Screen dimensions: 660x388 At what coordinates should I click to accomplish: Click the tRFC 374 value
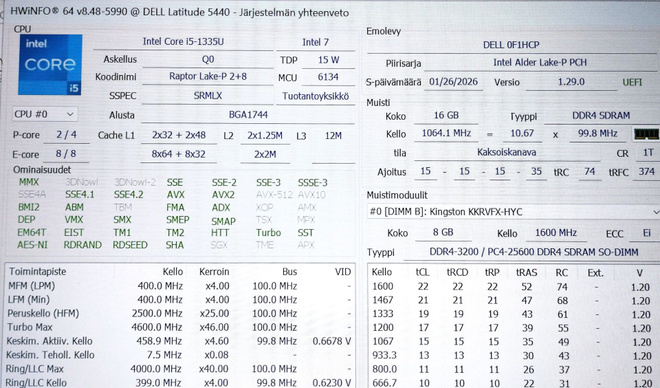pyautogui.click(x=646, y=172)
